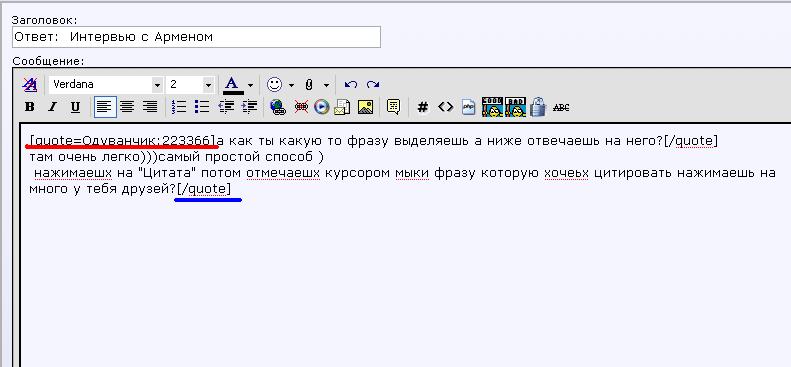Image resolution: width=791 pixels, height=367 pixels.
Task: Expand the attachments dropdown arrow
Action: [326, 85]
